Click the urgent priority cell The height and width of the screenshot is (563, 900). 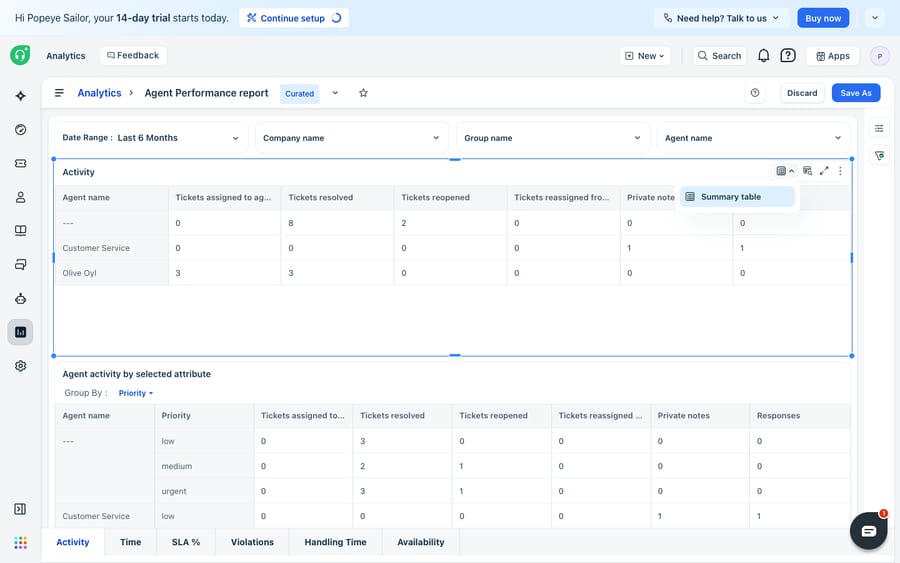[x=204, y=491]
